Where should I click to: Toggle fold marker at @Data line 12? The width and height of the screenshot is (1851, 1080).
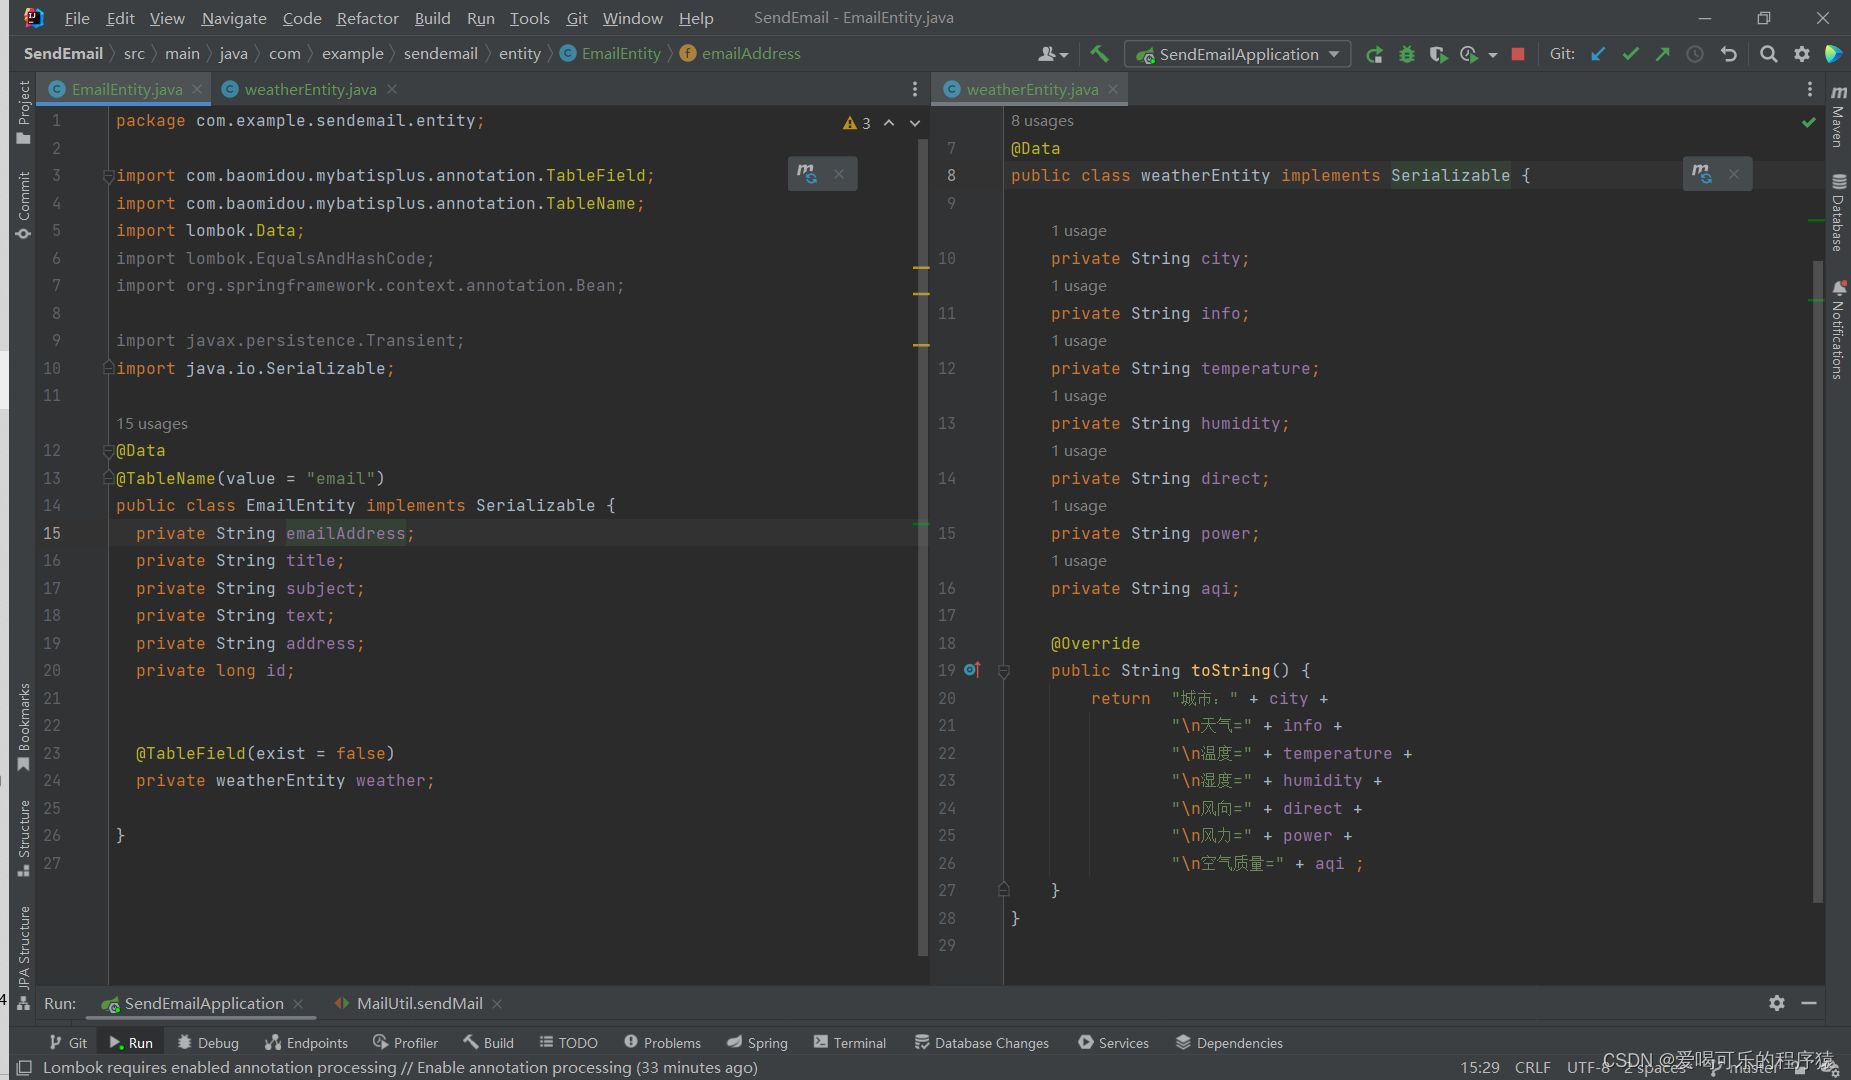pos(108,451)
